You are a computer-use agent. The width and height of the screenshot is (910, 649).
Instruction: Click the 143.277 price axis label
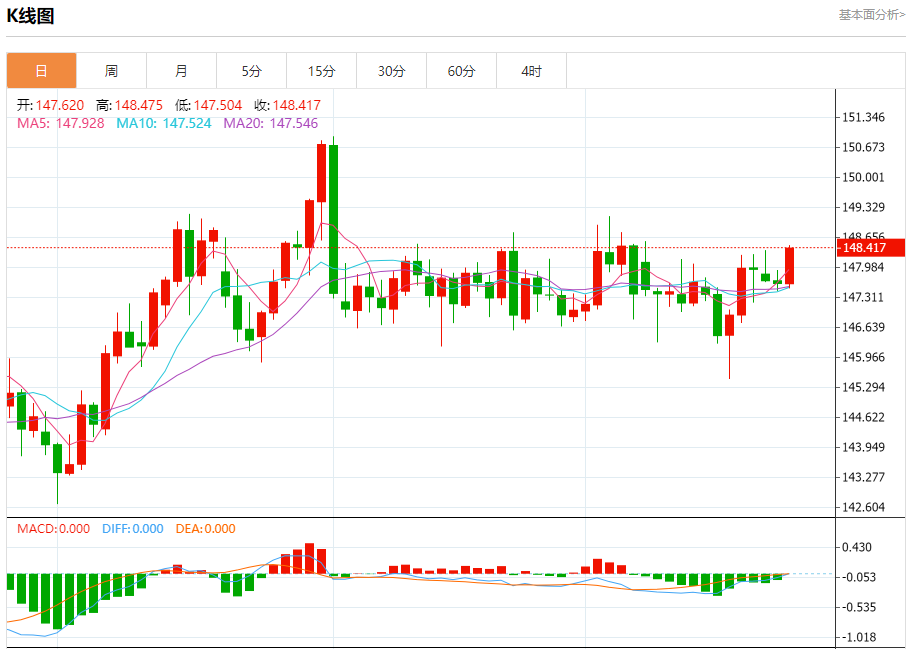(x=864, y=477)
